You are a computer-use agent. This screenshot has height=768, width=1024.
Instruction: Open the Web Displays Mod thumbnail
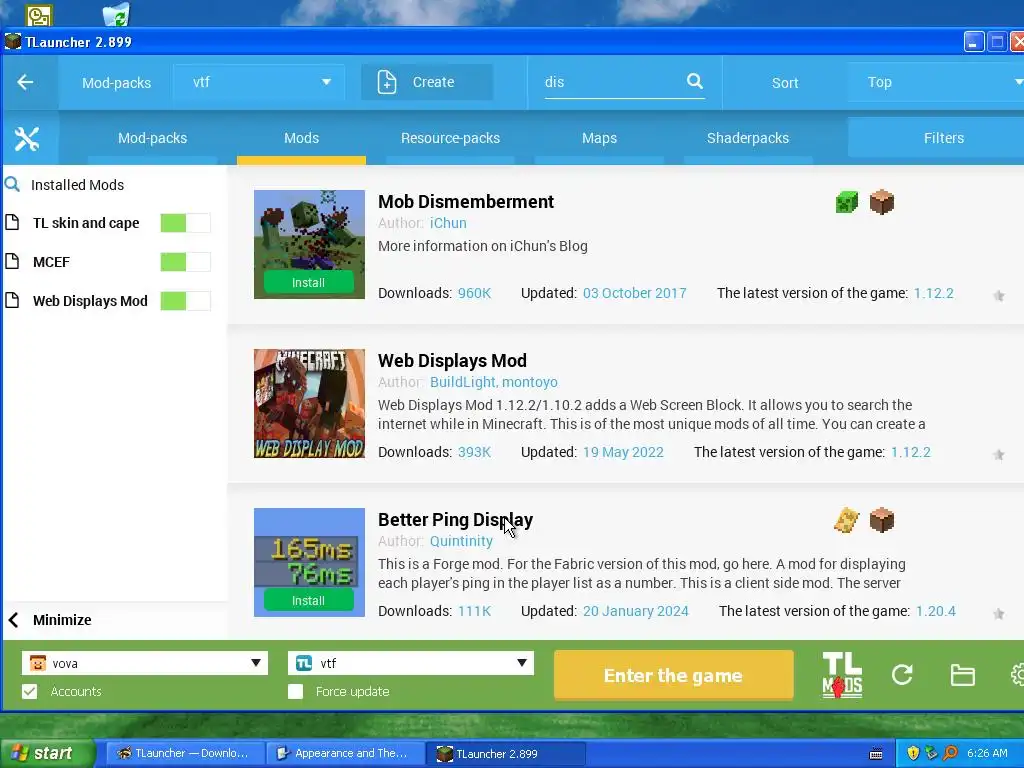coord(309,404)
